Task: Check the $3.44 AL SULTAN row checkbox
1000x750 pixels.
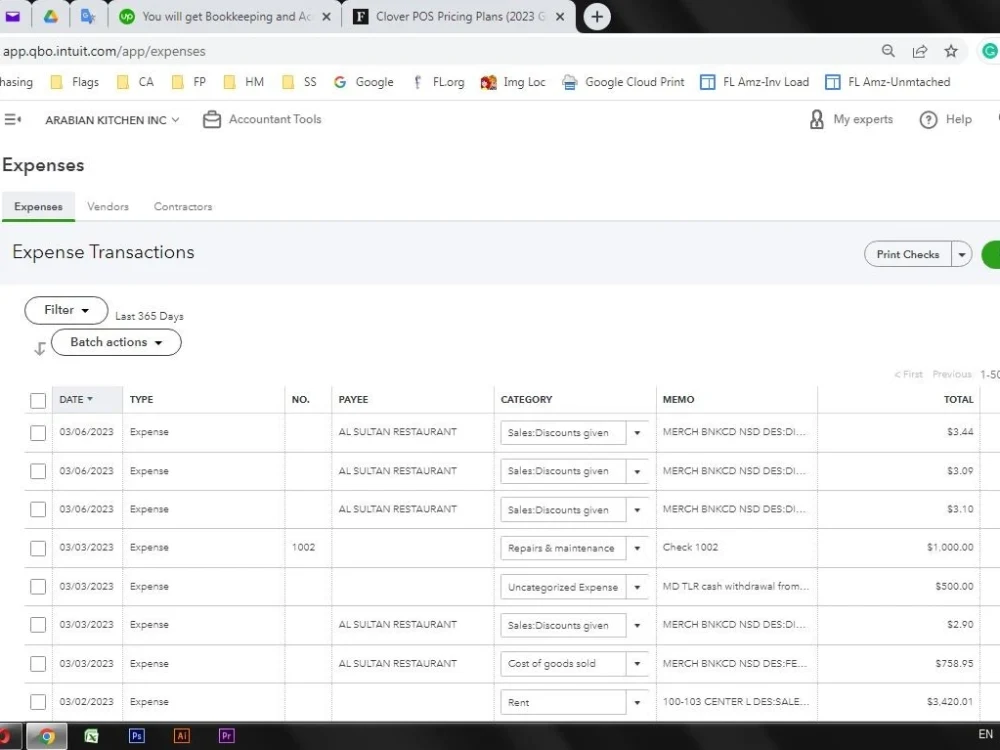Action: click(38, 432)
